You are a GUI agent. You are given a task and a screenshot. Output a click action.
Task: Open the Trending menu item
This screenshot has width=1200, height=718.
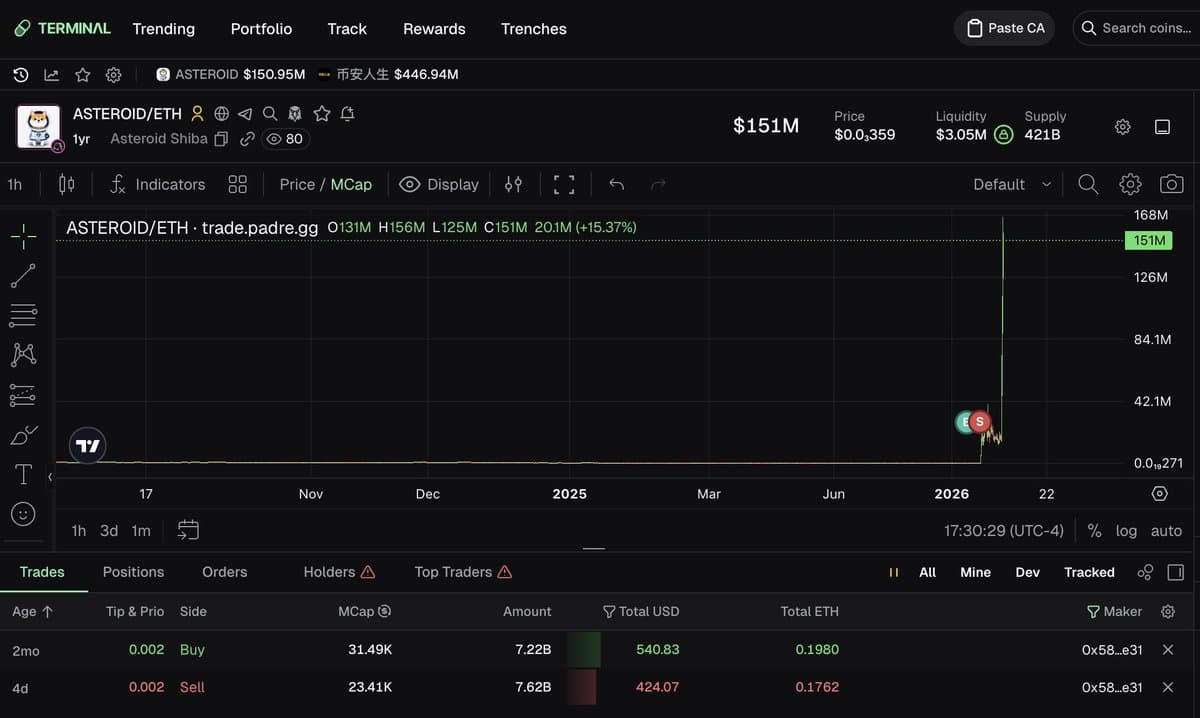(163, 29)
